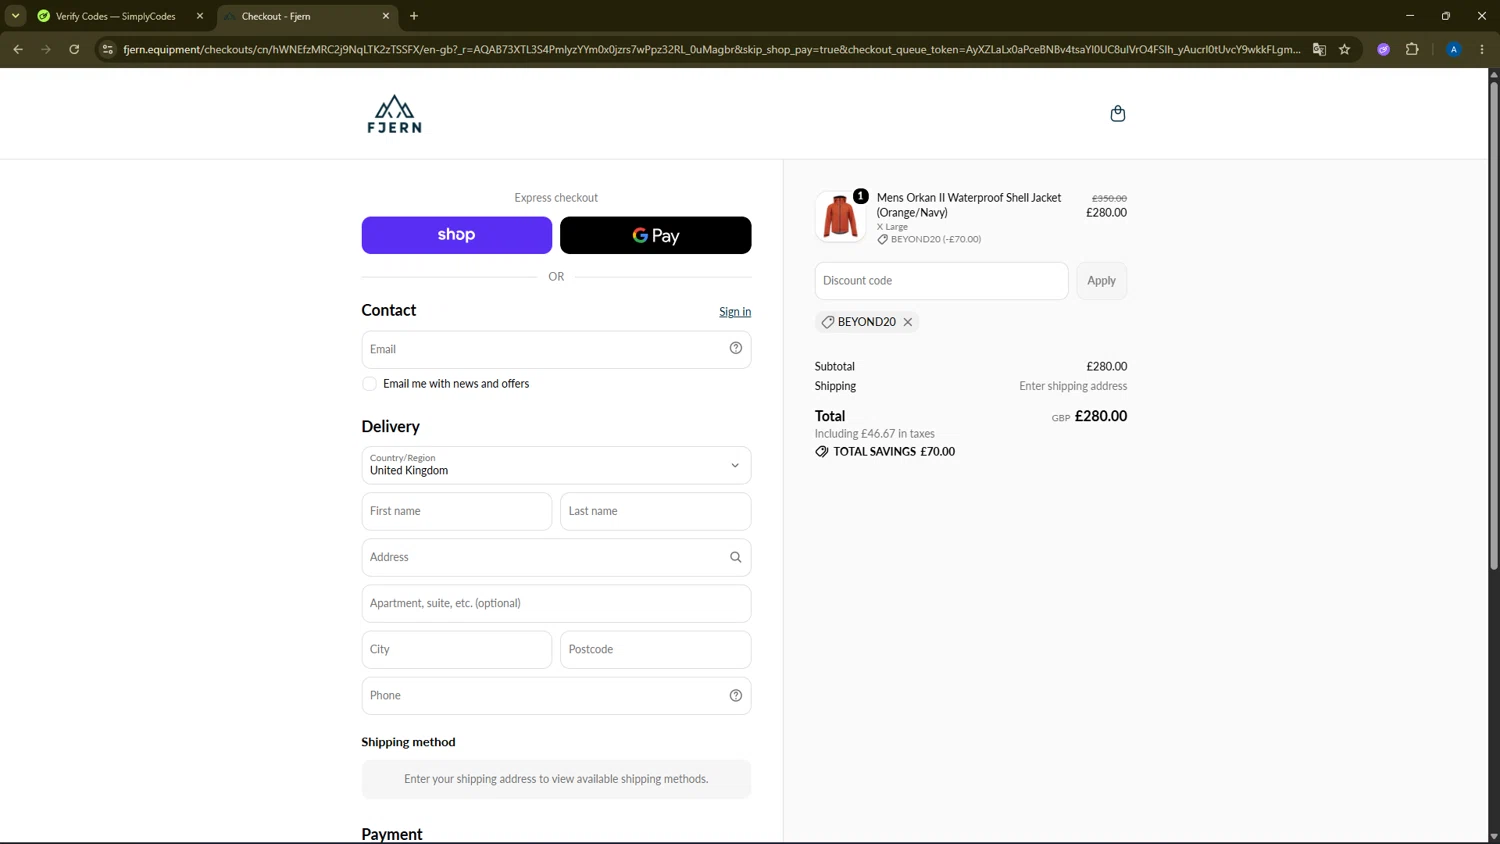Screen dimensions: 1500x844
Task: Focus the City field
Action: pos(456,649)
